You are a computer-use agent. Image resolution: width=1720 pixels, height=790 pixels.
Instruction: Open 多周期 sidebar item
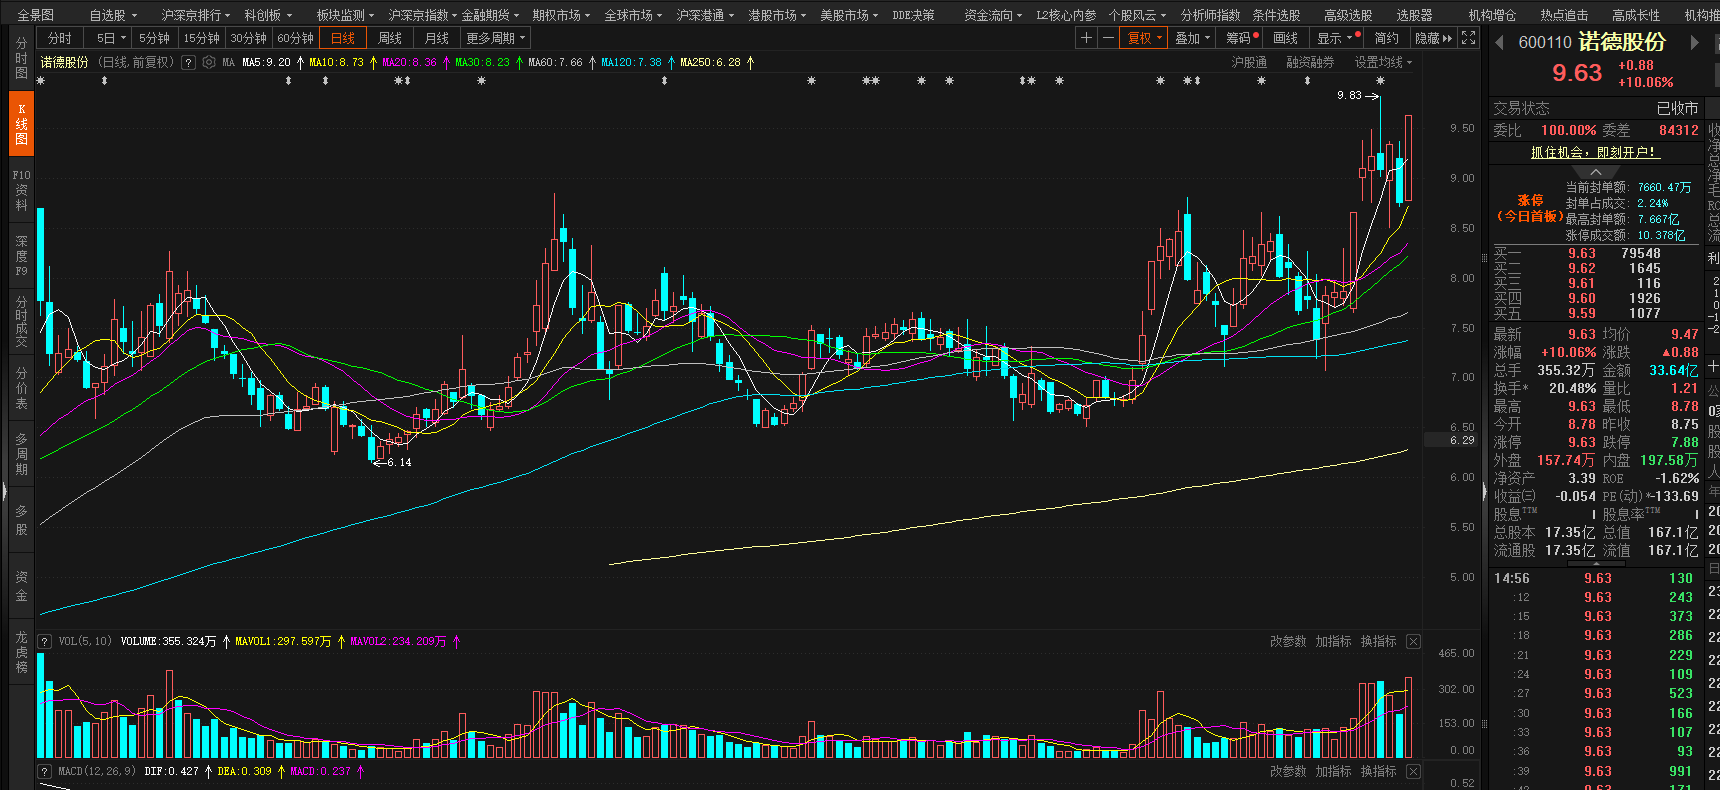point(21,454)
